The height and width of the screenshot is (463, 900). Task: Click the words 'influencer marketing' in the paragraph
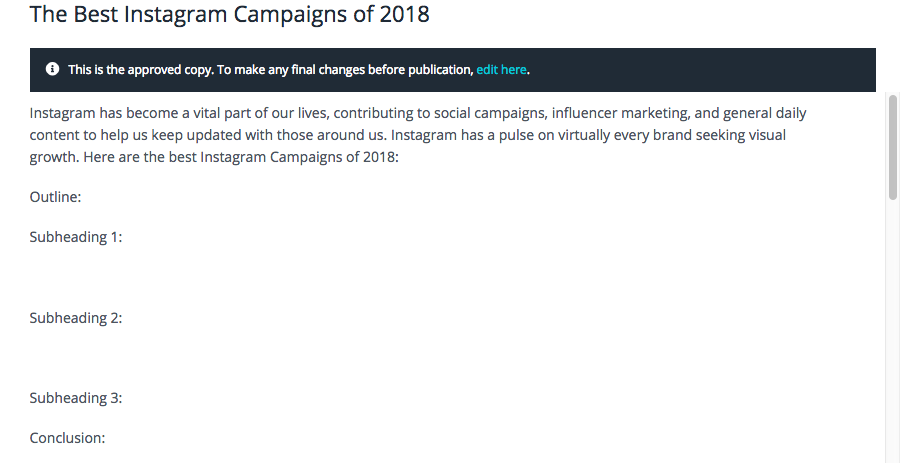620,113
